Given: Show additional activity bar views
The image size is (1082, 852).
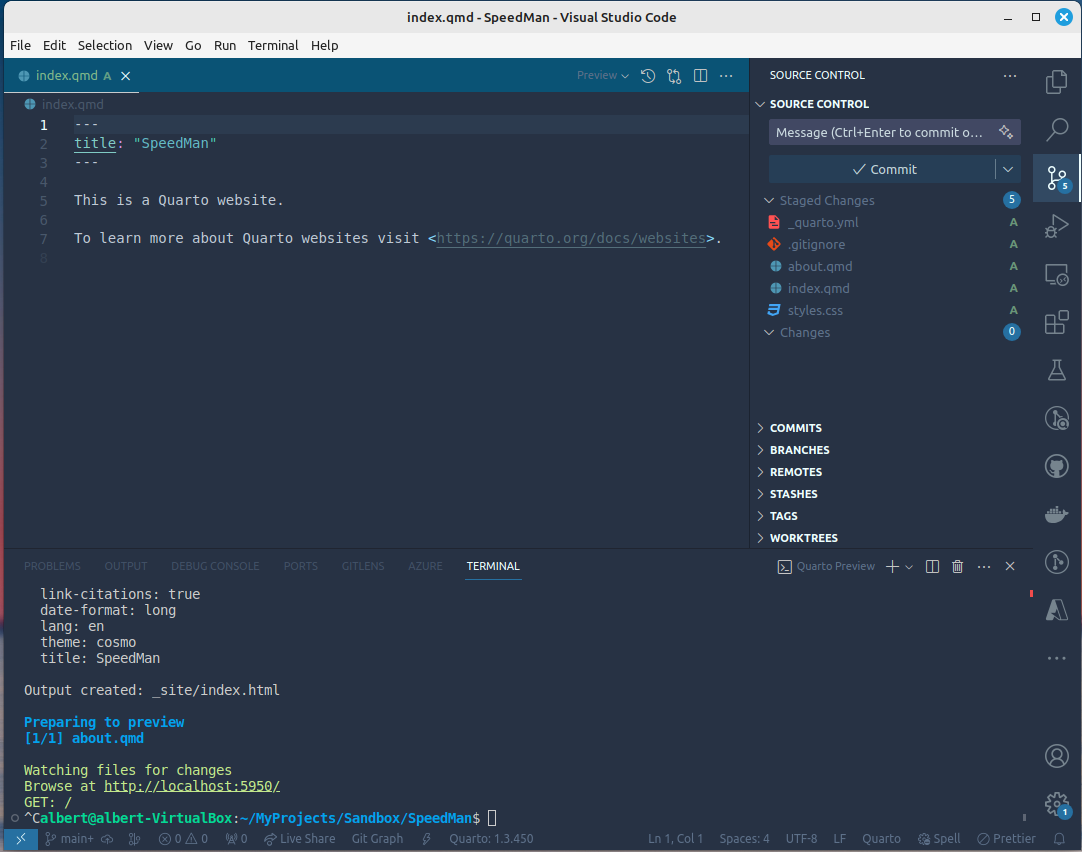Looking at the screenshot, I should [x=1056, y=658].
